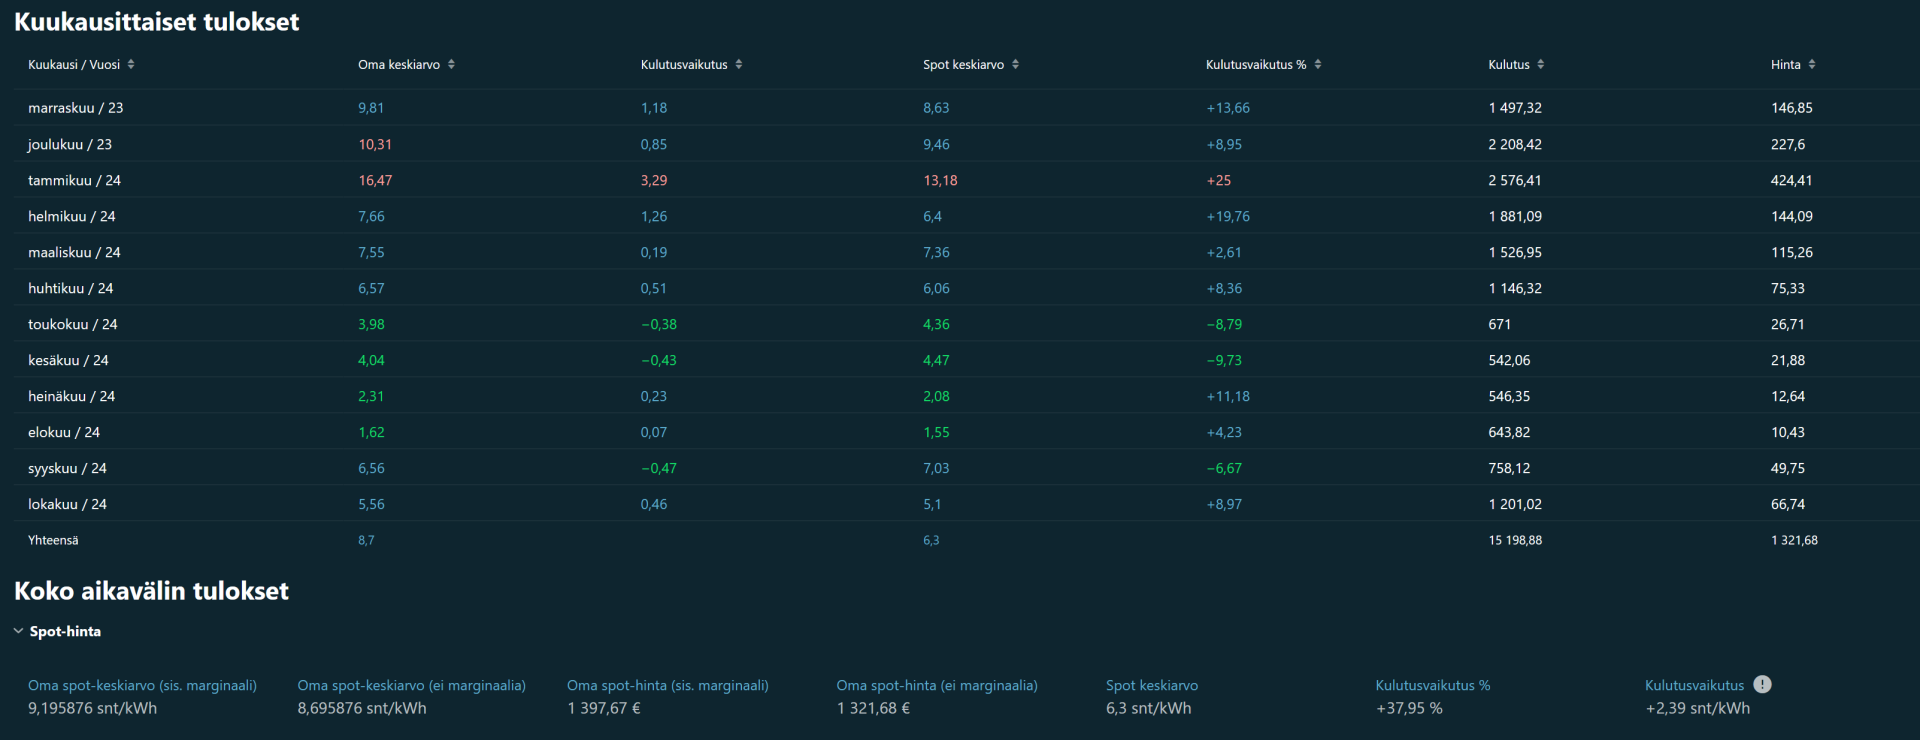Click sort arrows beside Oma keskiarvo

click(451, 64)
